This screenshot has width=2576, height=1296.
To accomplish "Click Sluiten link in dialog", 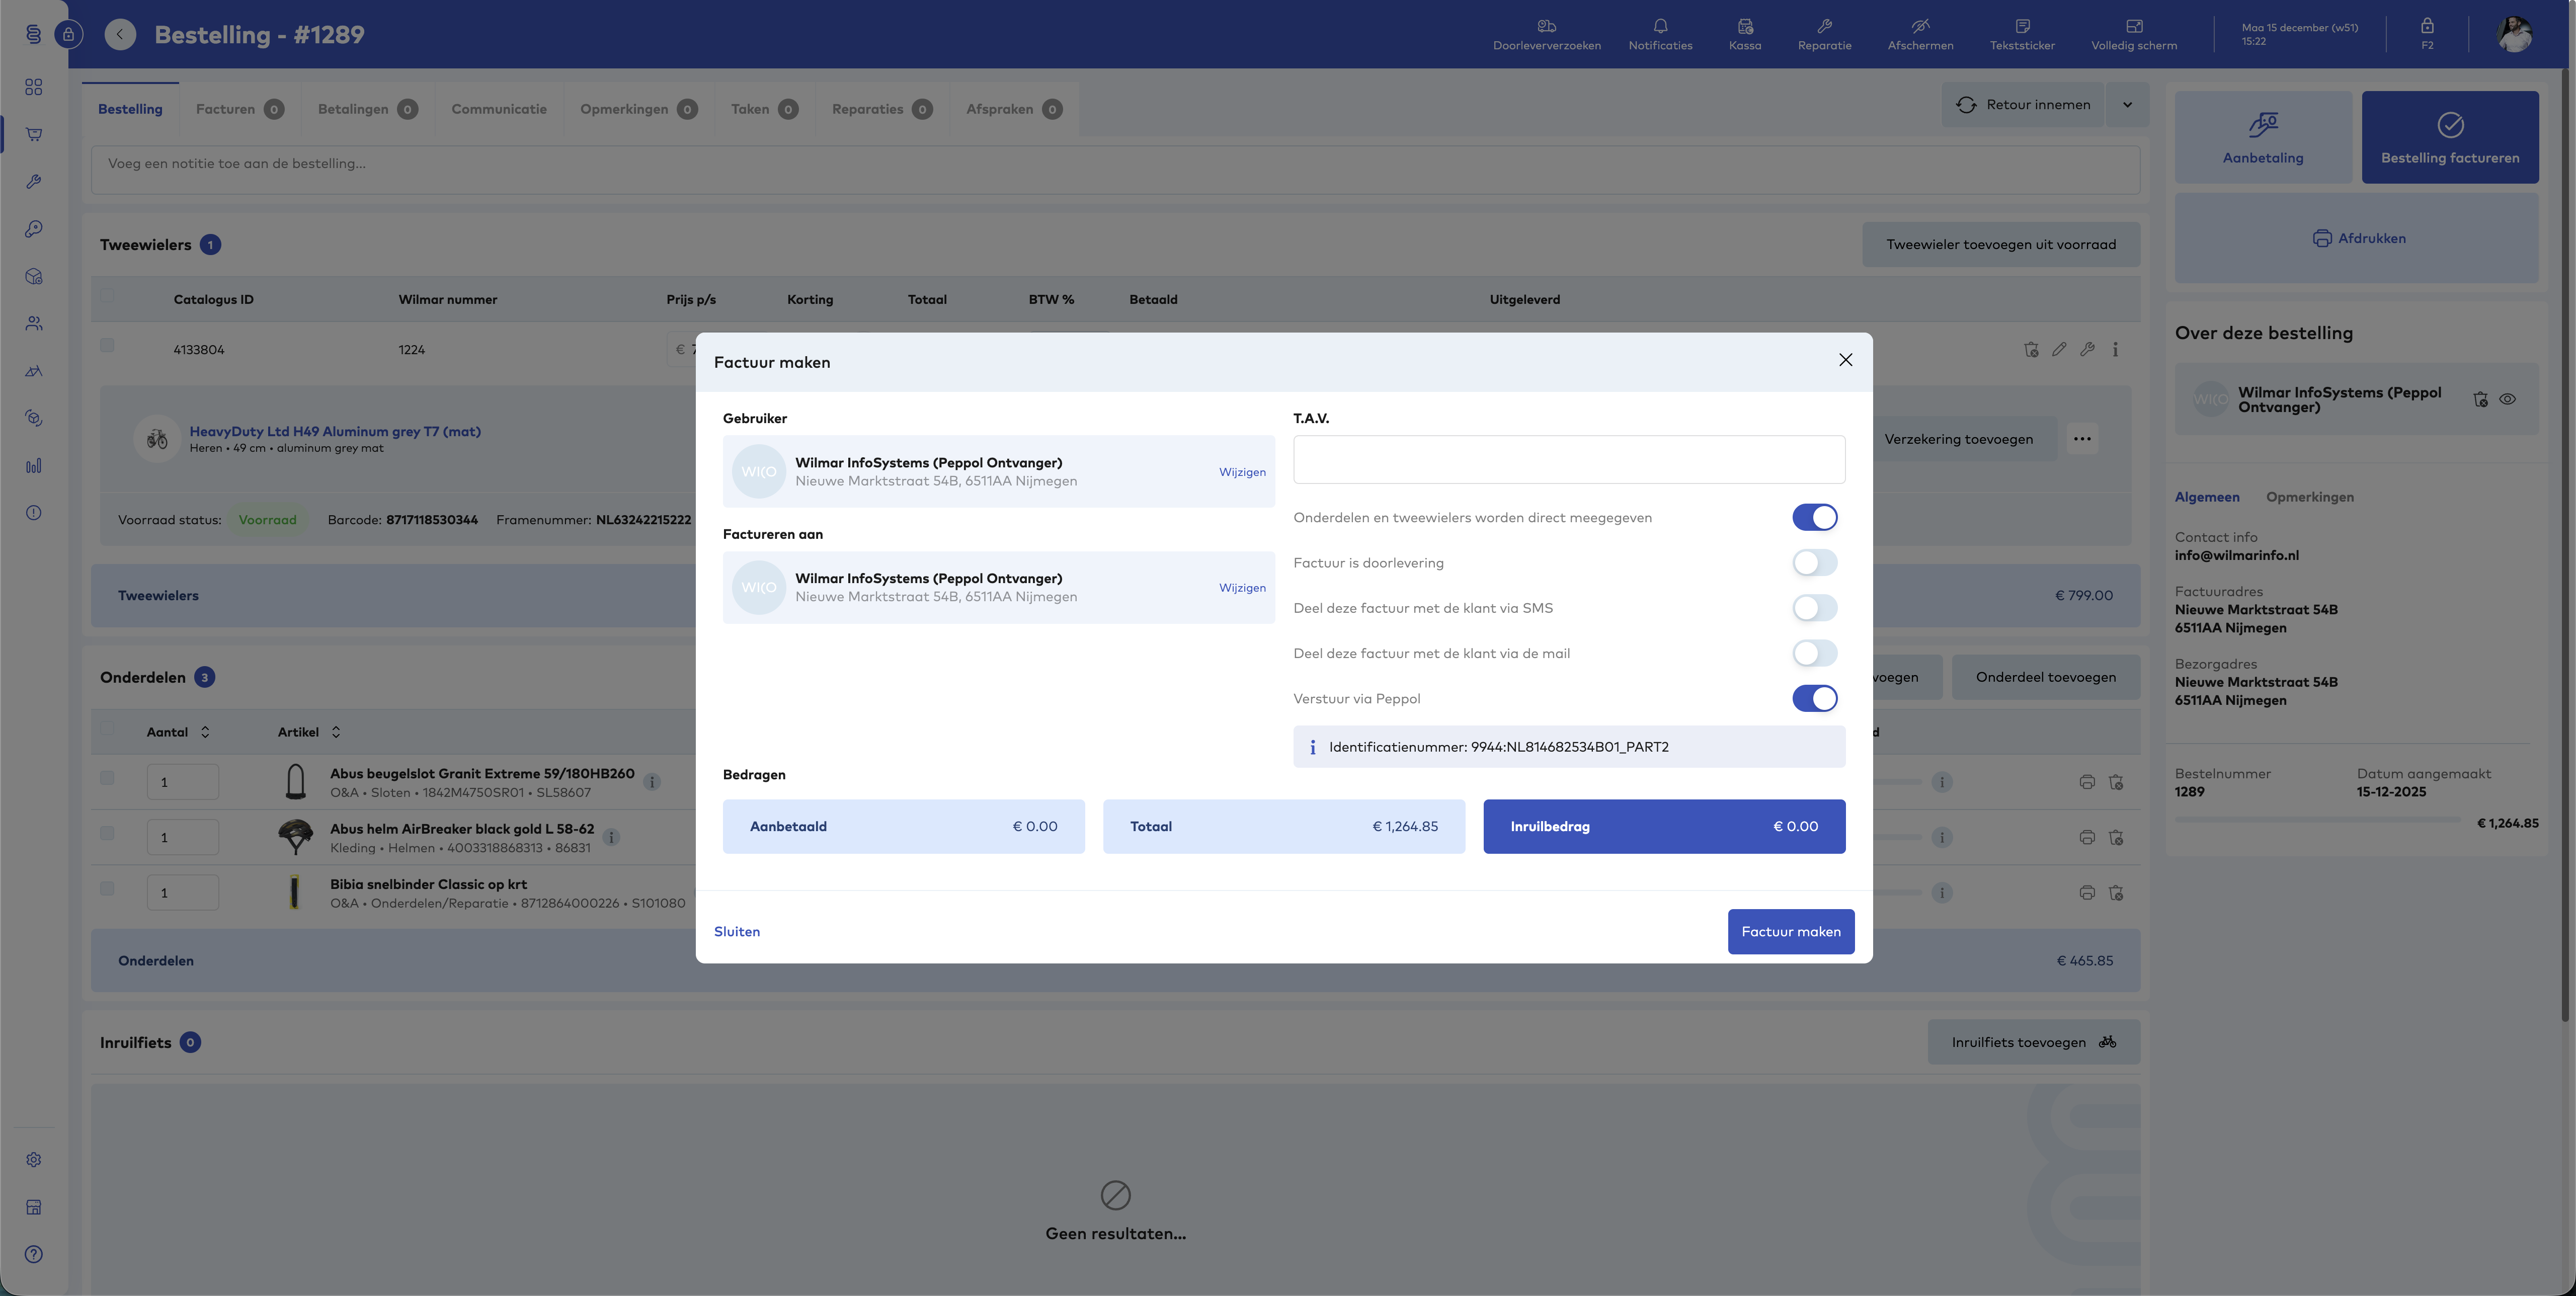I will (736, 931).
